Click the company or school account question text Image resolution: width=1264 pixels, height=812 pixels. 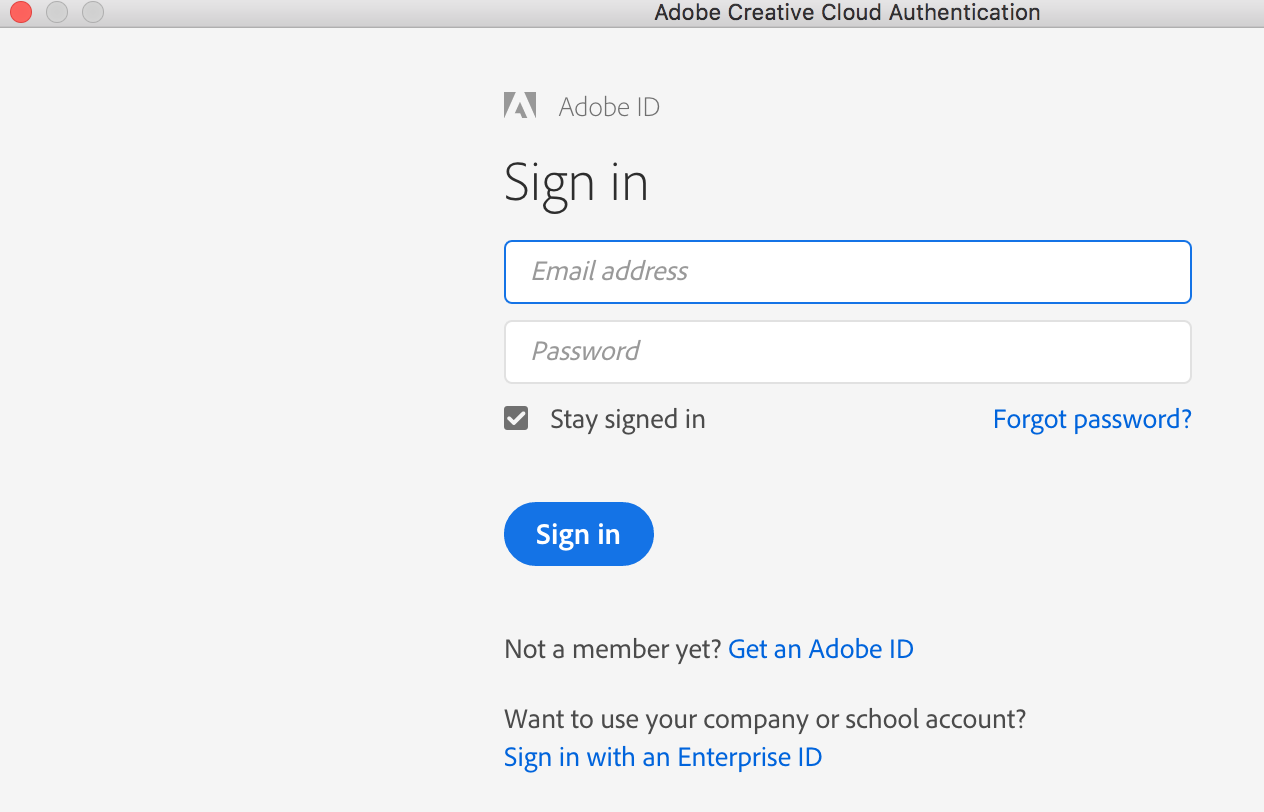point(765,719)
